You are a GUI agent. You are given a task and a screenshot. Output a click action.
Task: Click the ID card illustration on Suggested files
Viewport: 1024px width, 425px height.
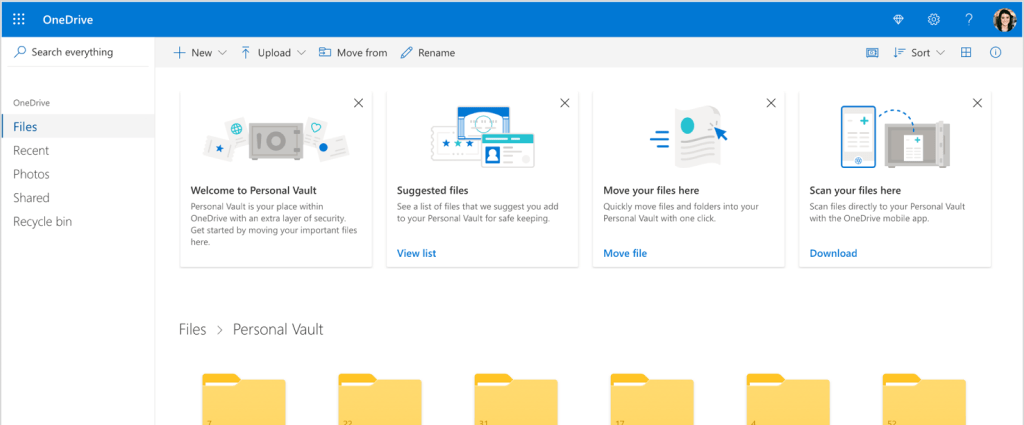pos(507,150)
